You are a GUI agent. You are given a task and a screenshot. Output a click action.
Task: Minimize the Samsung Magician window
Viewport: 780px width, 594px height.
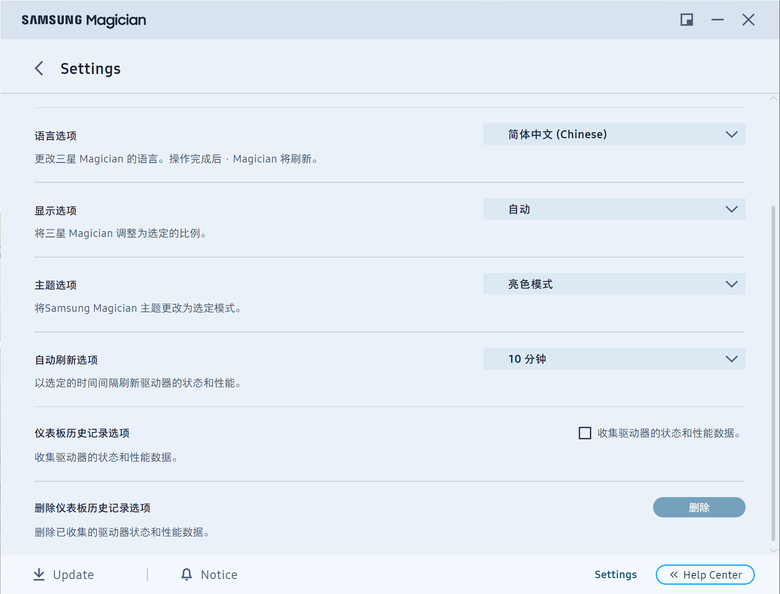point(717,20)
